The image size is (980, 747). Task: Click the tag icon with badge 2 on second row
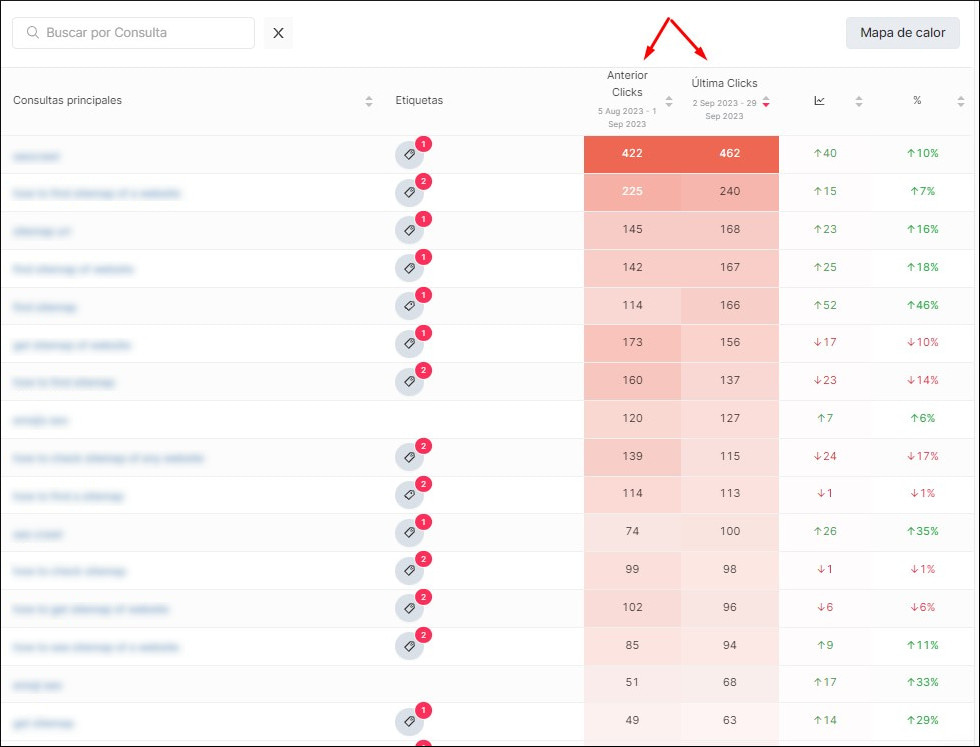pyautogui.click(x=410, y=194)
